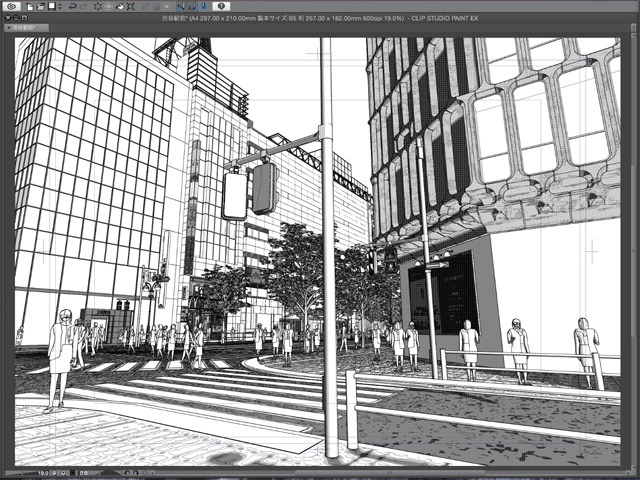Select the Fill bucket icon
The height and width of the screenshot is (480, 640).
pos(120,7)
